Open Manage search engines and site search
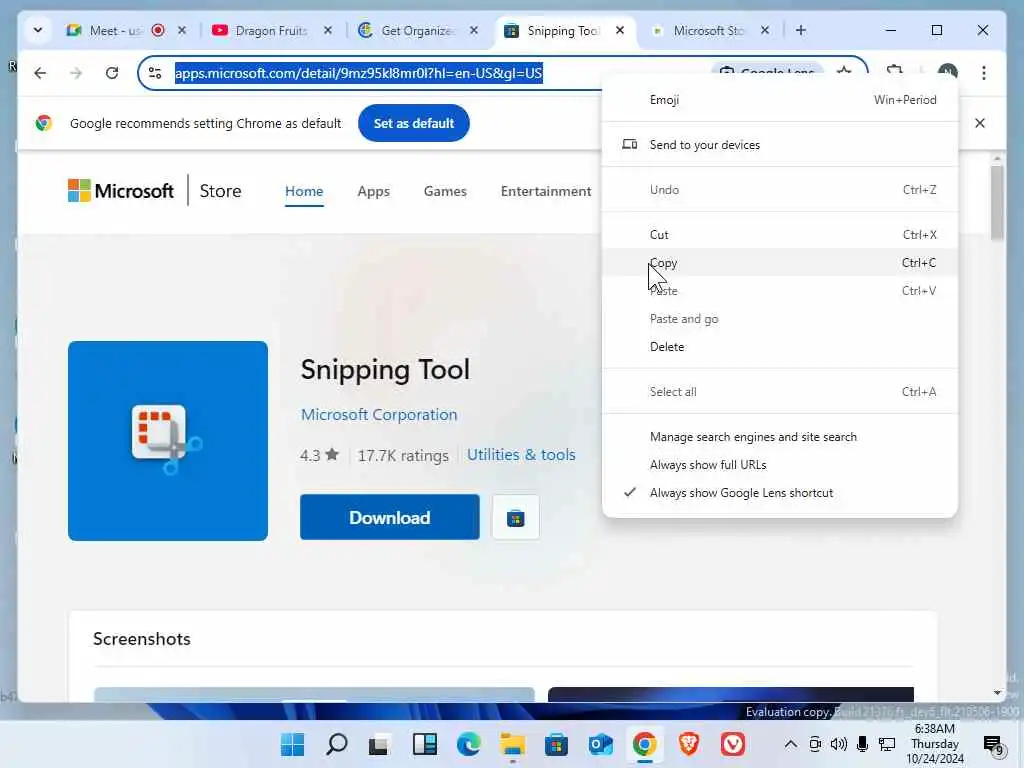 pos(780,437)
